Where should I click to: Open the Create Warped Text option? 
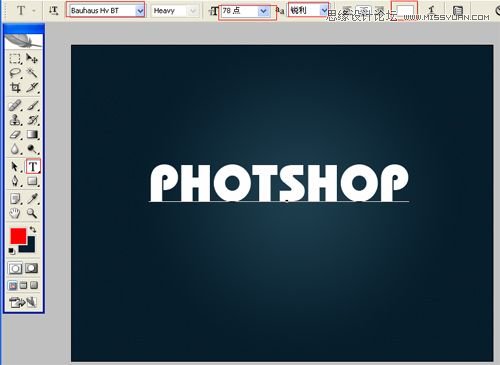point(432,11)
